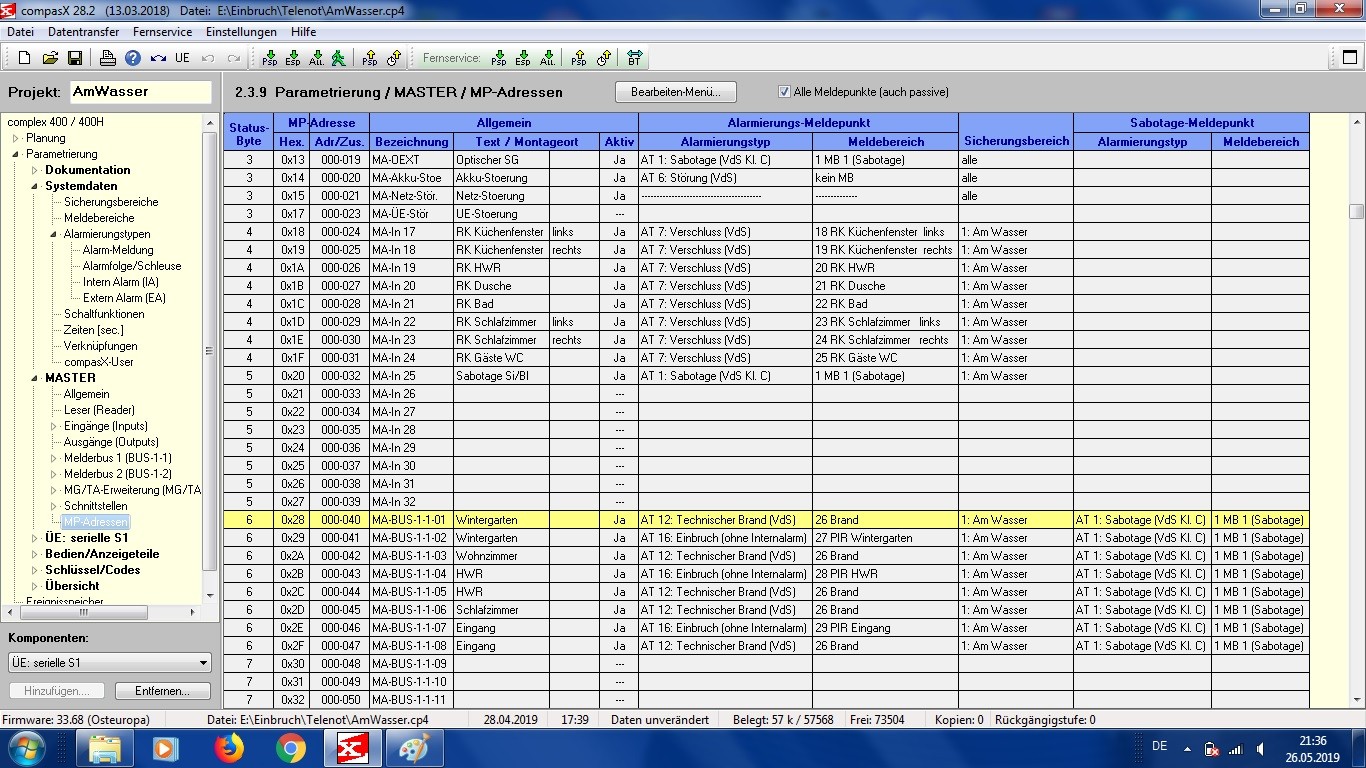Click the green running man icon
The image size is (1366, 768).
tap(339, 58)
